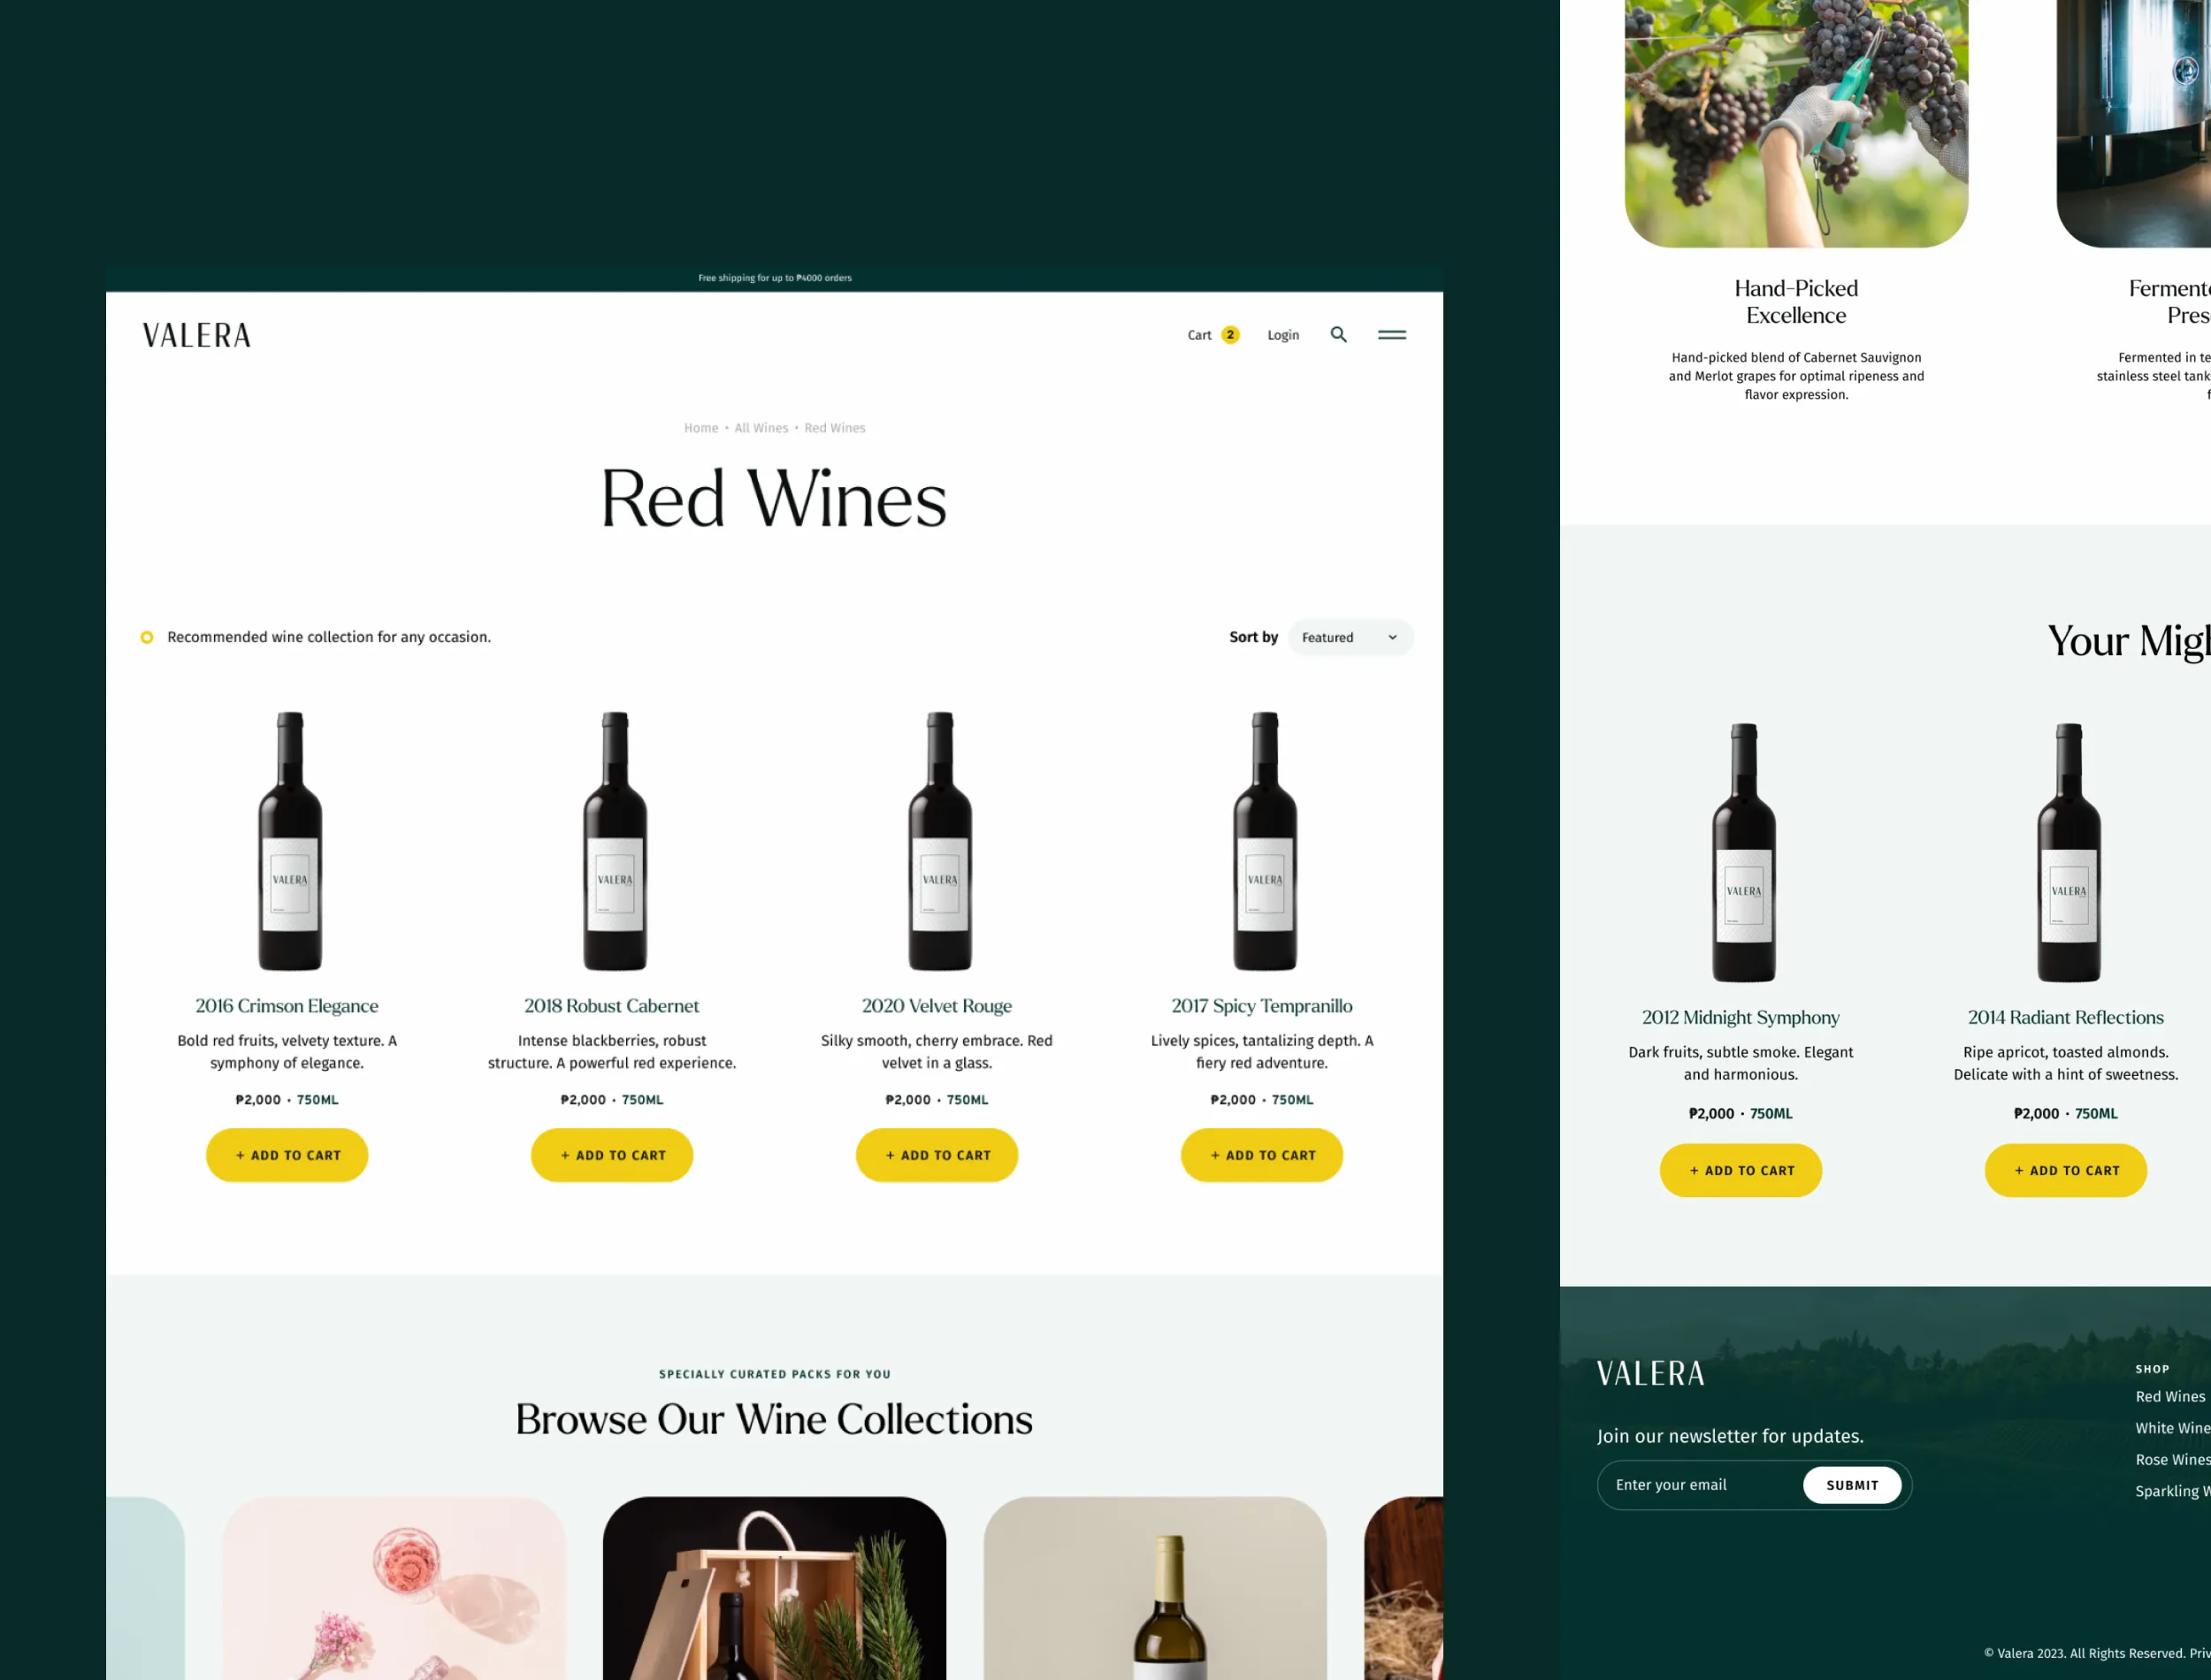This screenshot has width=2211, height=1680.
Task: Expand the Featured sort dropdown
Action: [x=1350, y=637]
